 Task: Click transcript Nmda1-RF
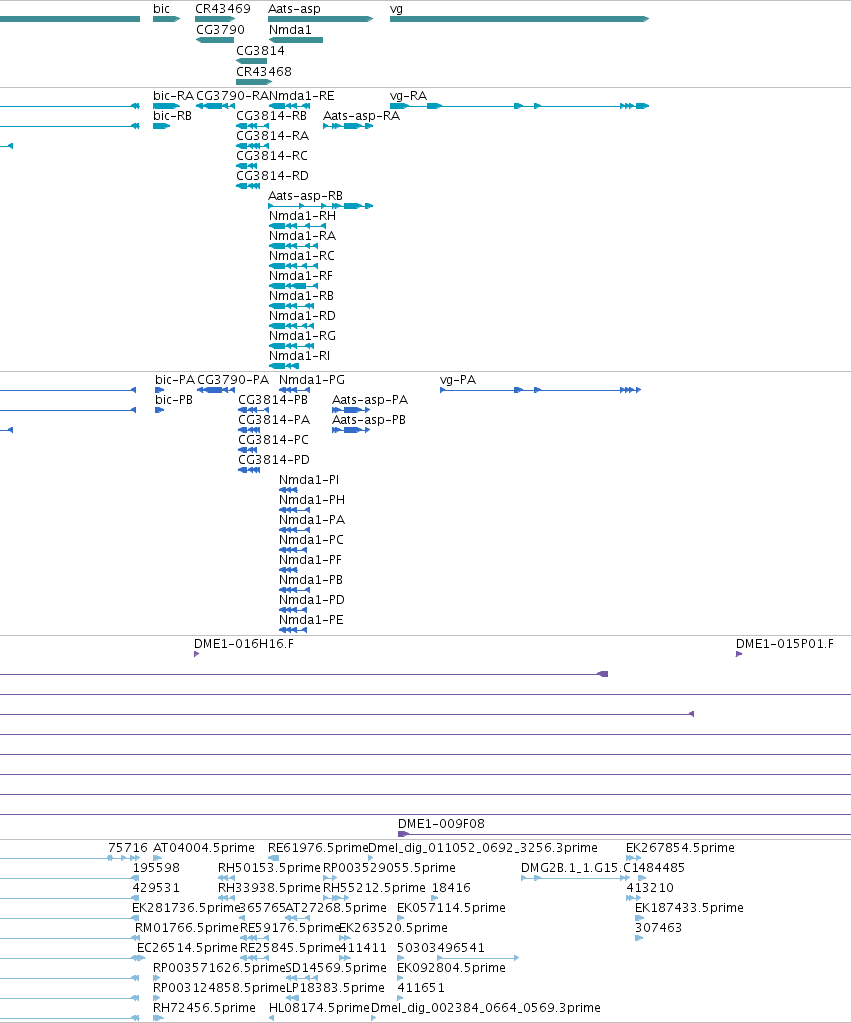294,286
